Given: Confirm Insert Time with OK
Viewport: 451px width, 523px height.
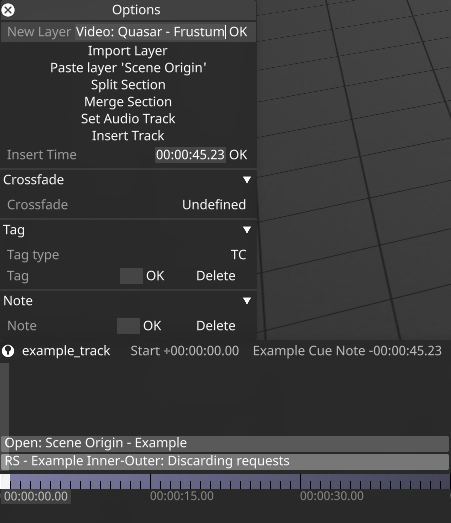Looking at the screenshot, I should pyautogui.click(x=238, y=155).
